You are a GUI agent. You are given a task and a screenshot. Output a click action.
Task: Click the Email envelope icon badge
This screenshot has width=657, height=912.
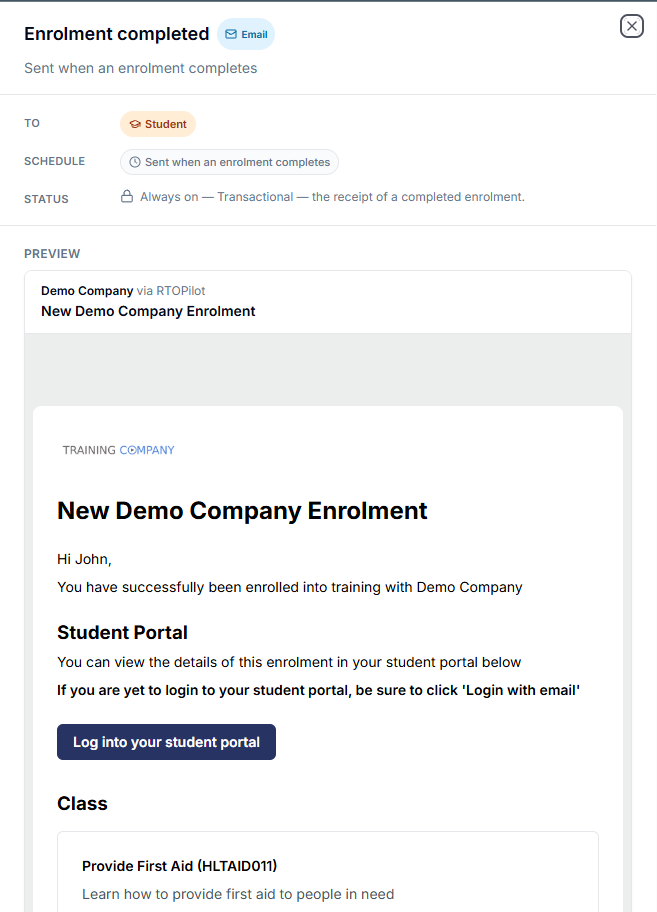click(231, 34)
